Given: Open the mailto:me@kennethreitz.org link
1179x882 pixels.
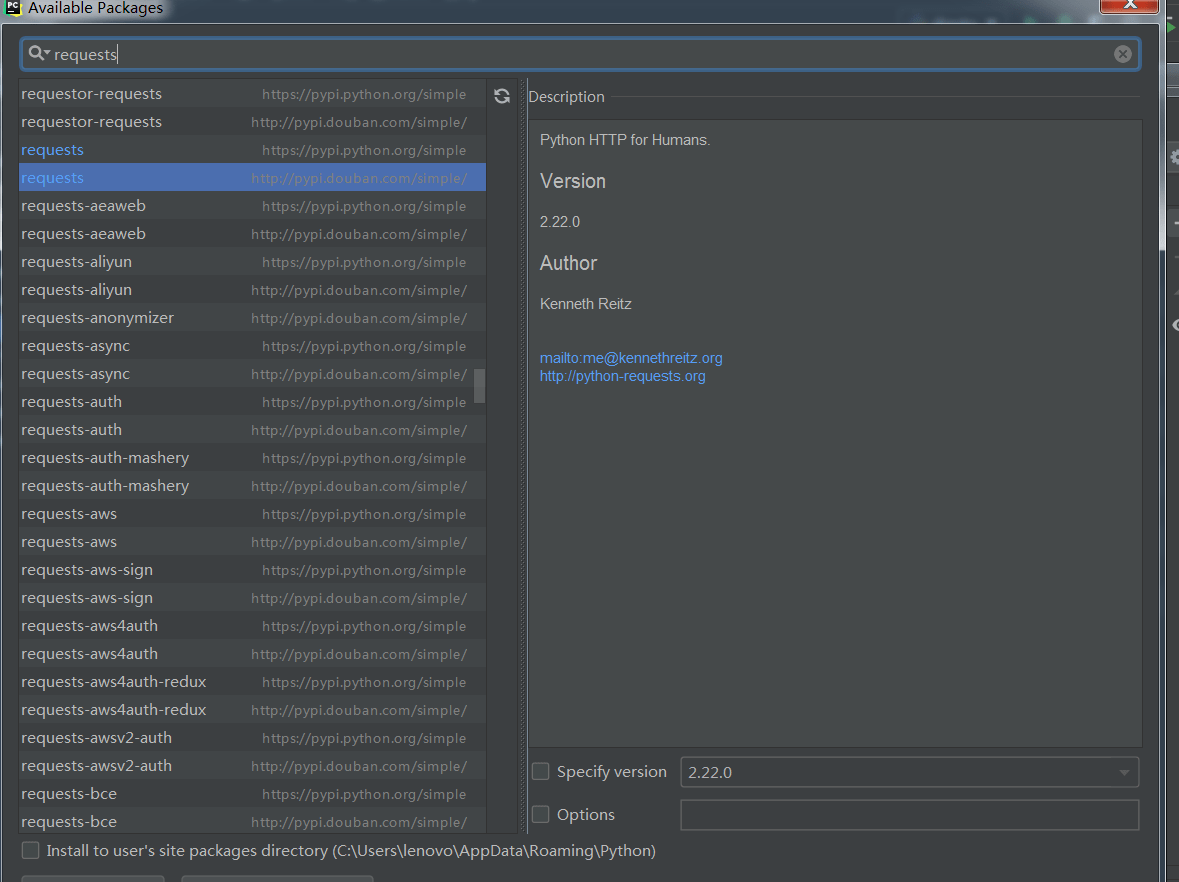Looking at the screenshot, I should coord(631,358).
